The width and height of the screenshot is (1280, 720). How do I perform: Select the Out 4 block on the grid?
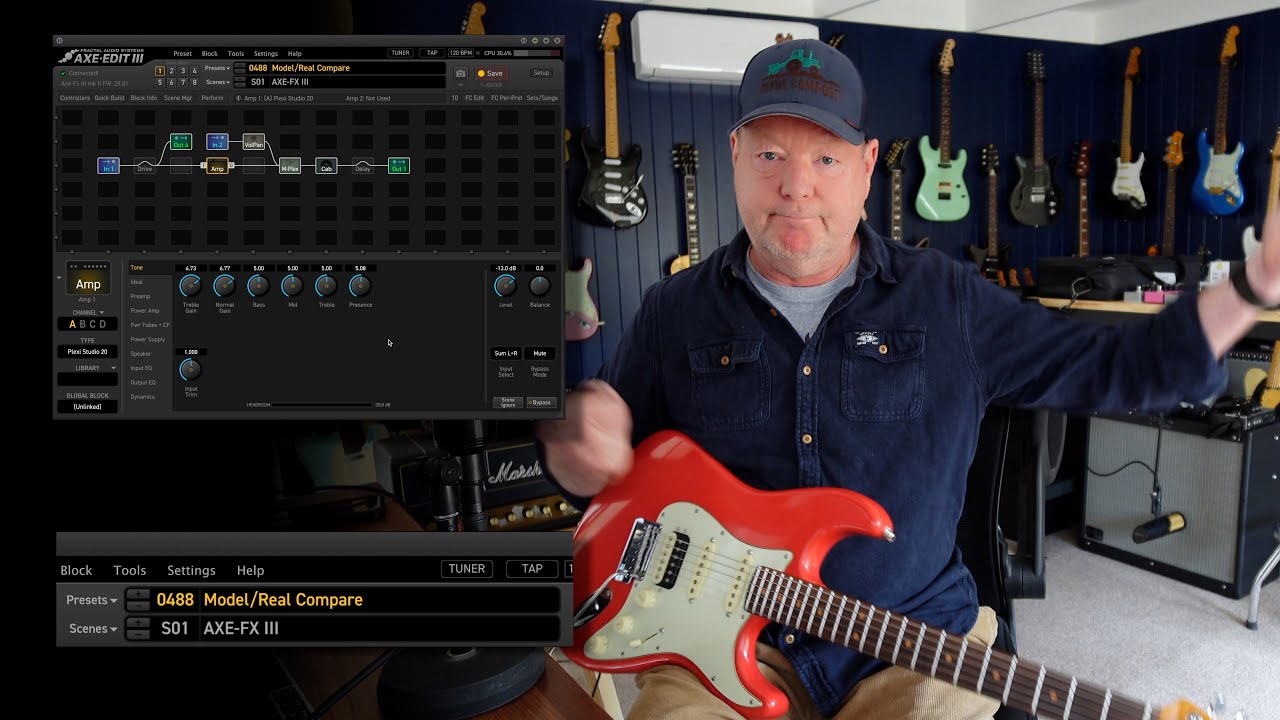181,142
